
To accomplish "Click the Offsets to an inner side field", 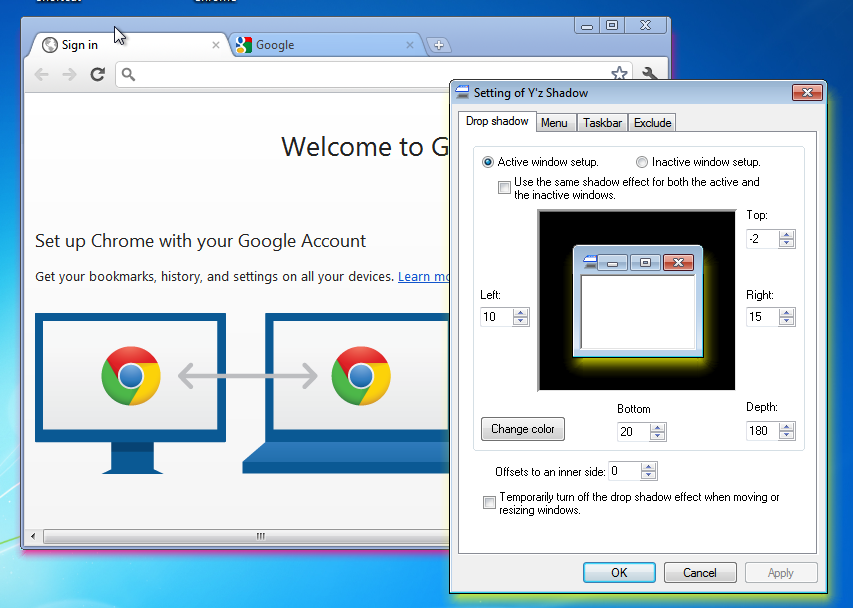I will [625, 471].
